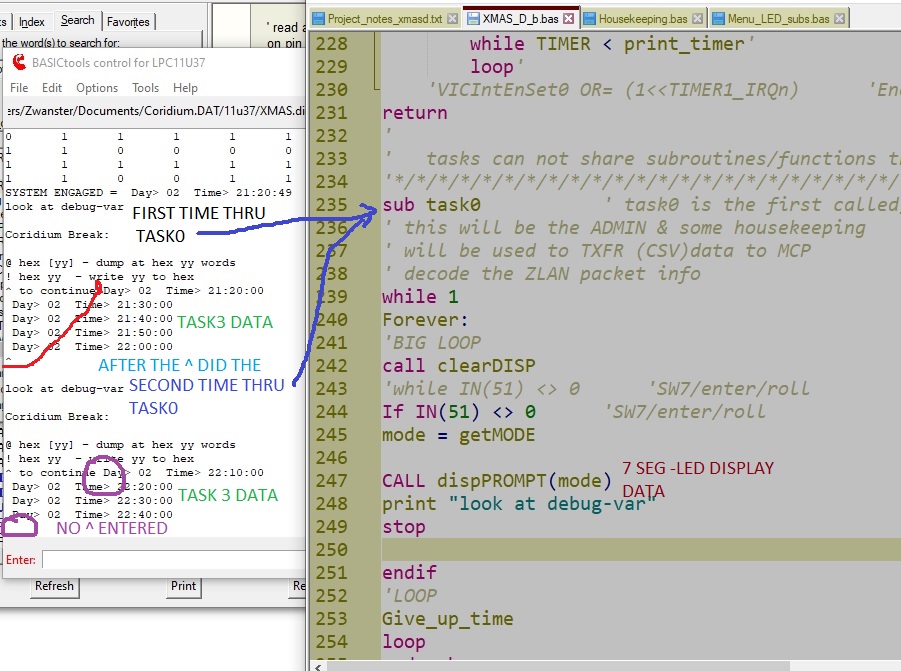This screenshot has height=671, width=901.
Task: Click the Enter command input field
Action: click(x=170, y=560)
